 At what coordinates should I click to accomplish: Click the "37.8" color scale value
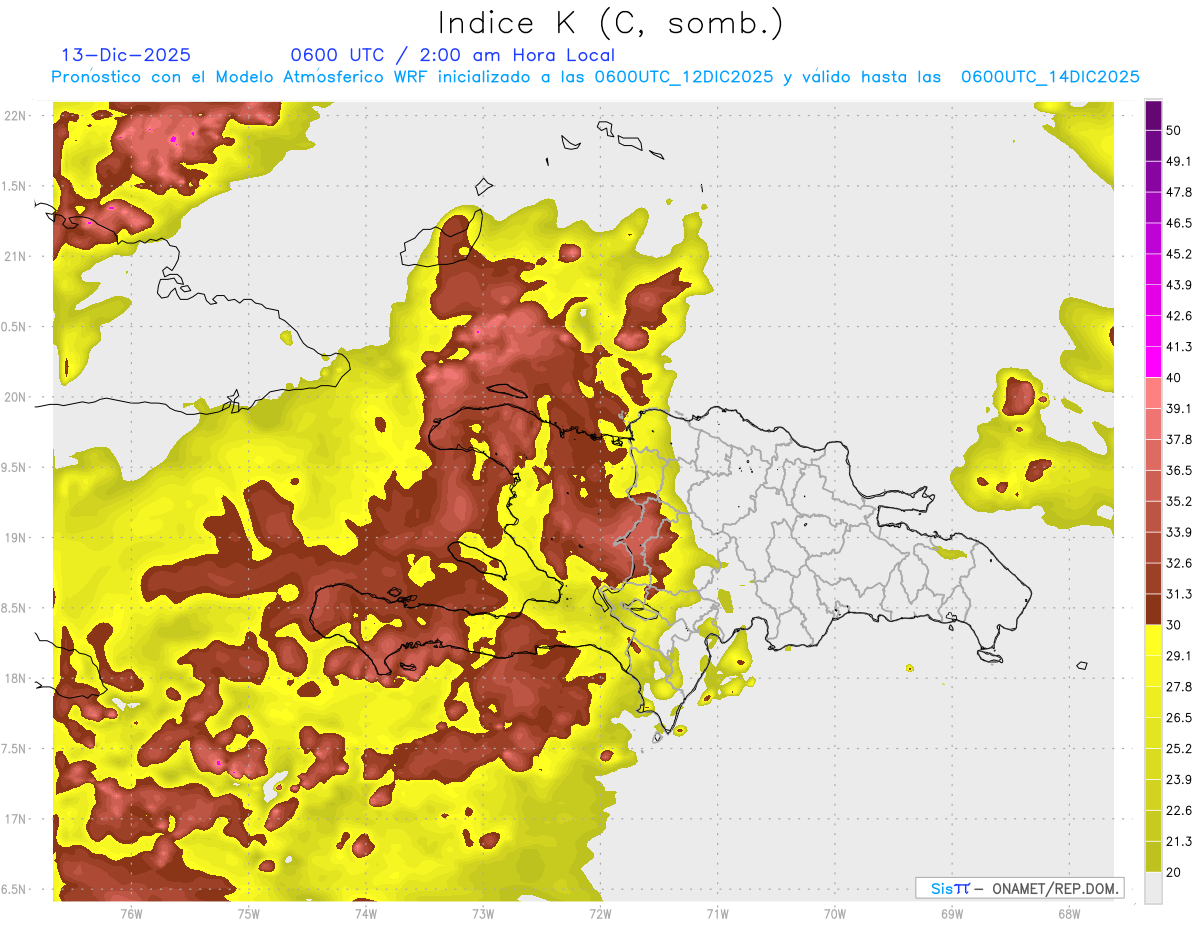pos(1179,439)
